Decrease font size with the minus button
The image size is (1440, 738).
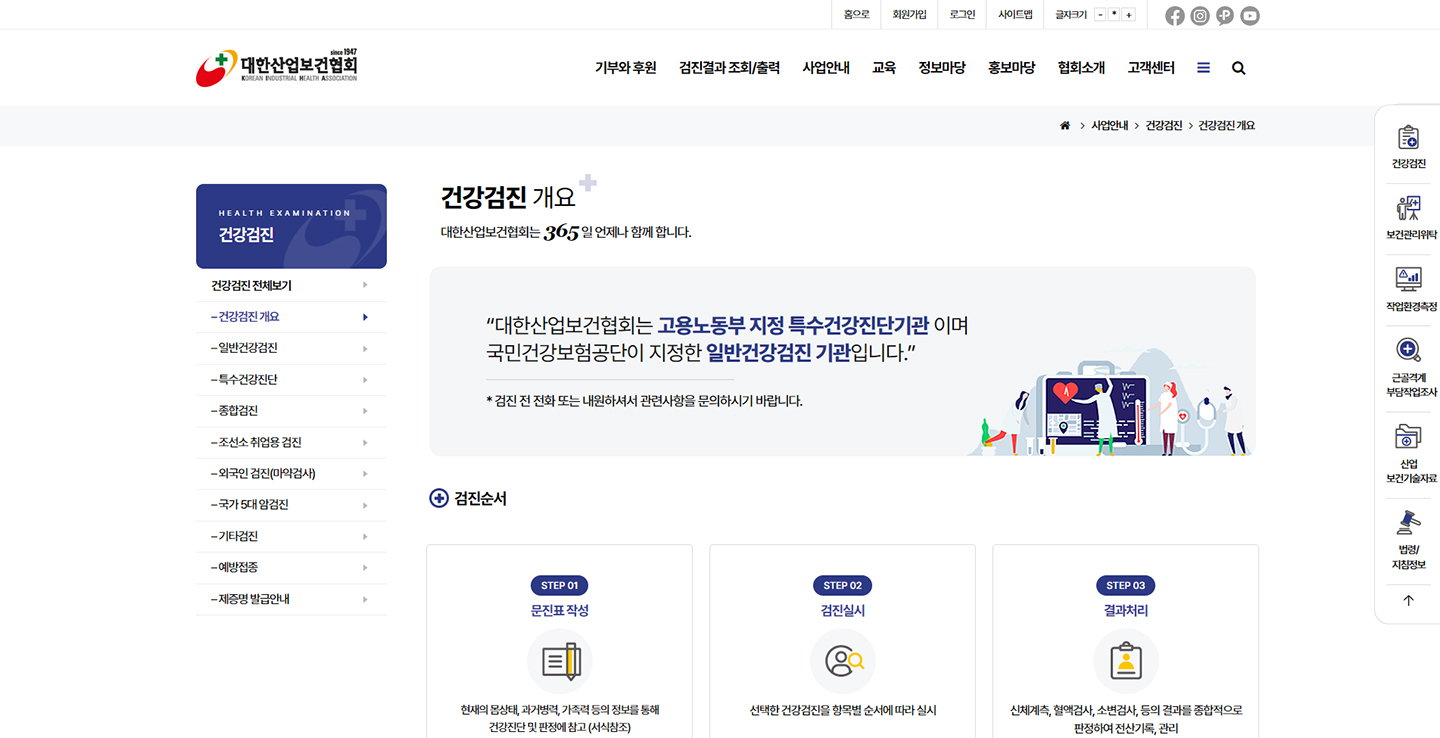1101,15
